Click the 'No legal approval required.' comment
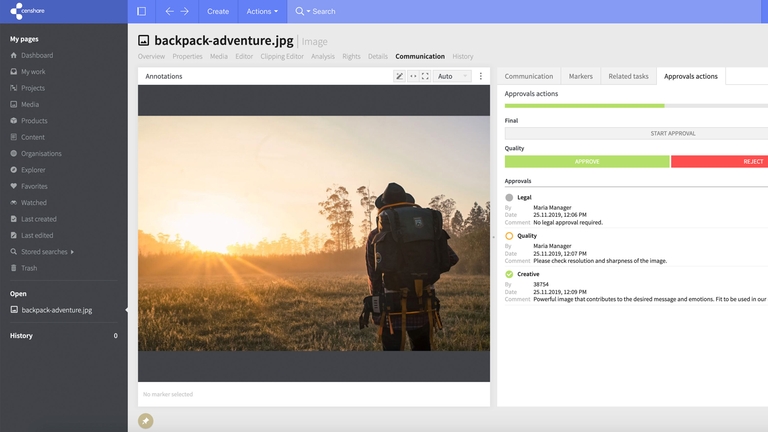 (x=568, y=222)
